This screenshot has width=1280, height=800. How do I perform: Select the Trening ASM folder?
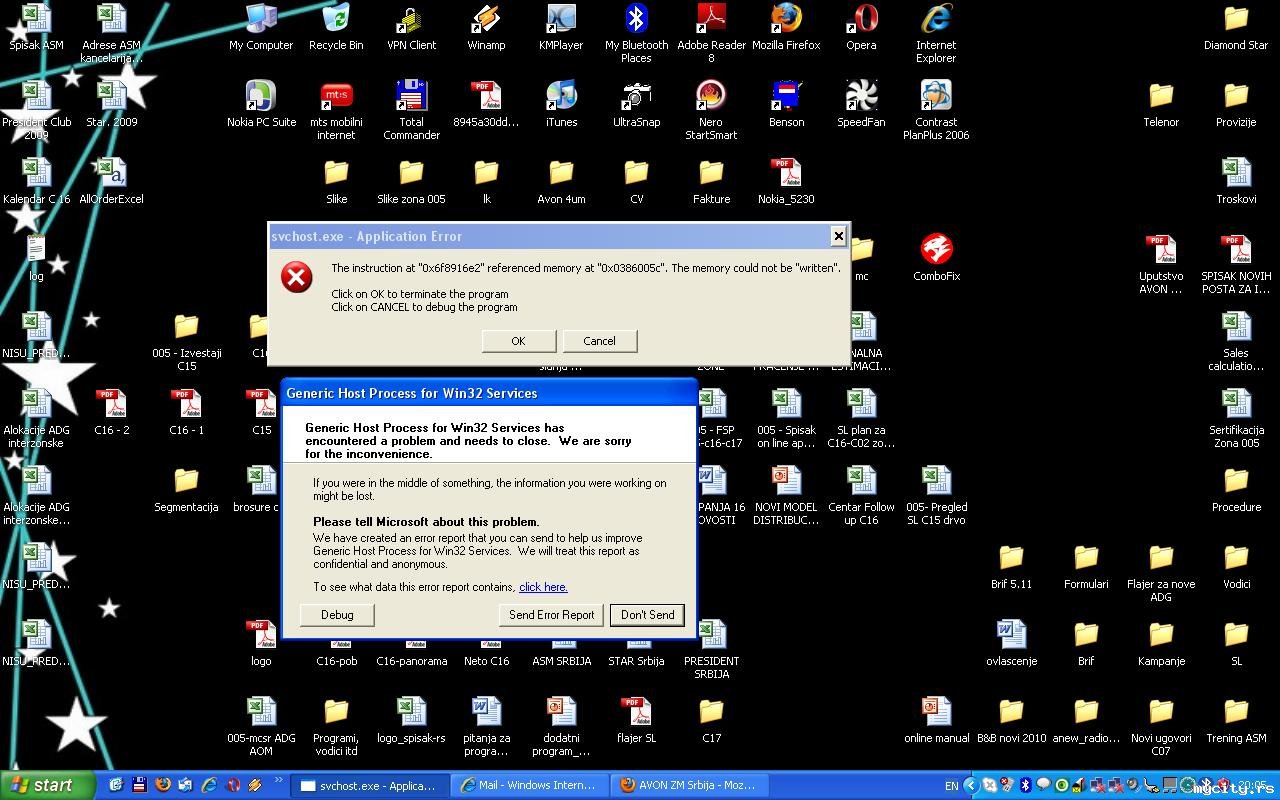point(1236,720)
